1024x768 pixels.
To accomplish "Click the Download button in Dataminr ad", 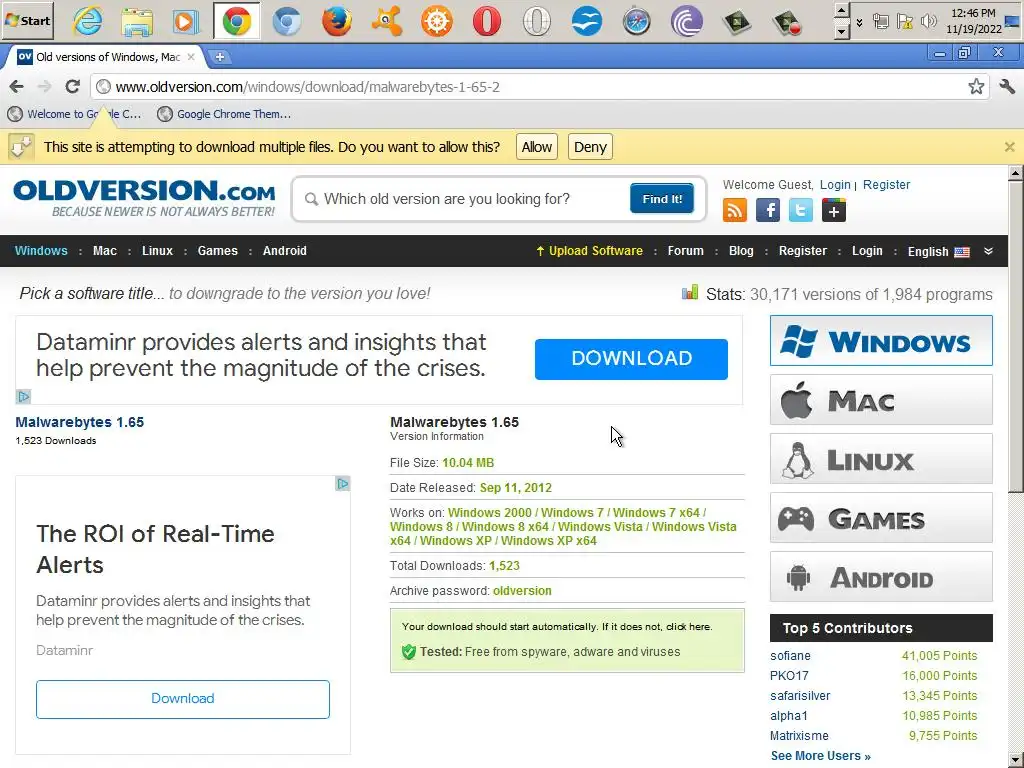I will coord(183,699).
